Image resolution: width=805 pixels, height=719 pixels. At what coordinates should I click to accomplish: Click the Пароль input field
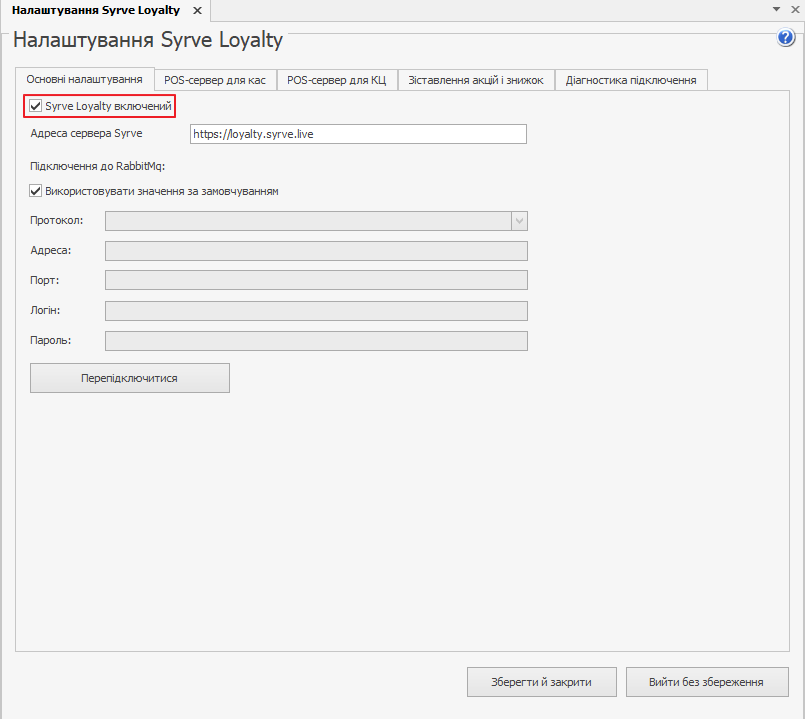click(x=316, y=341)
